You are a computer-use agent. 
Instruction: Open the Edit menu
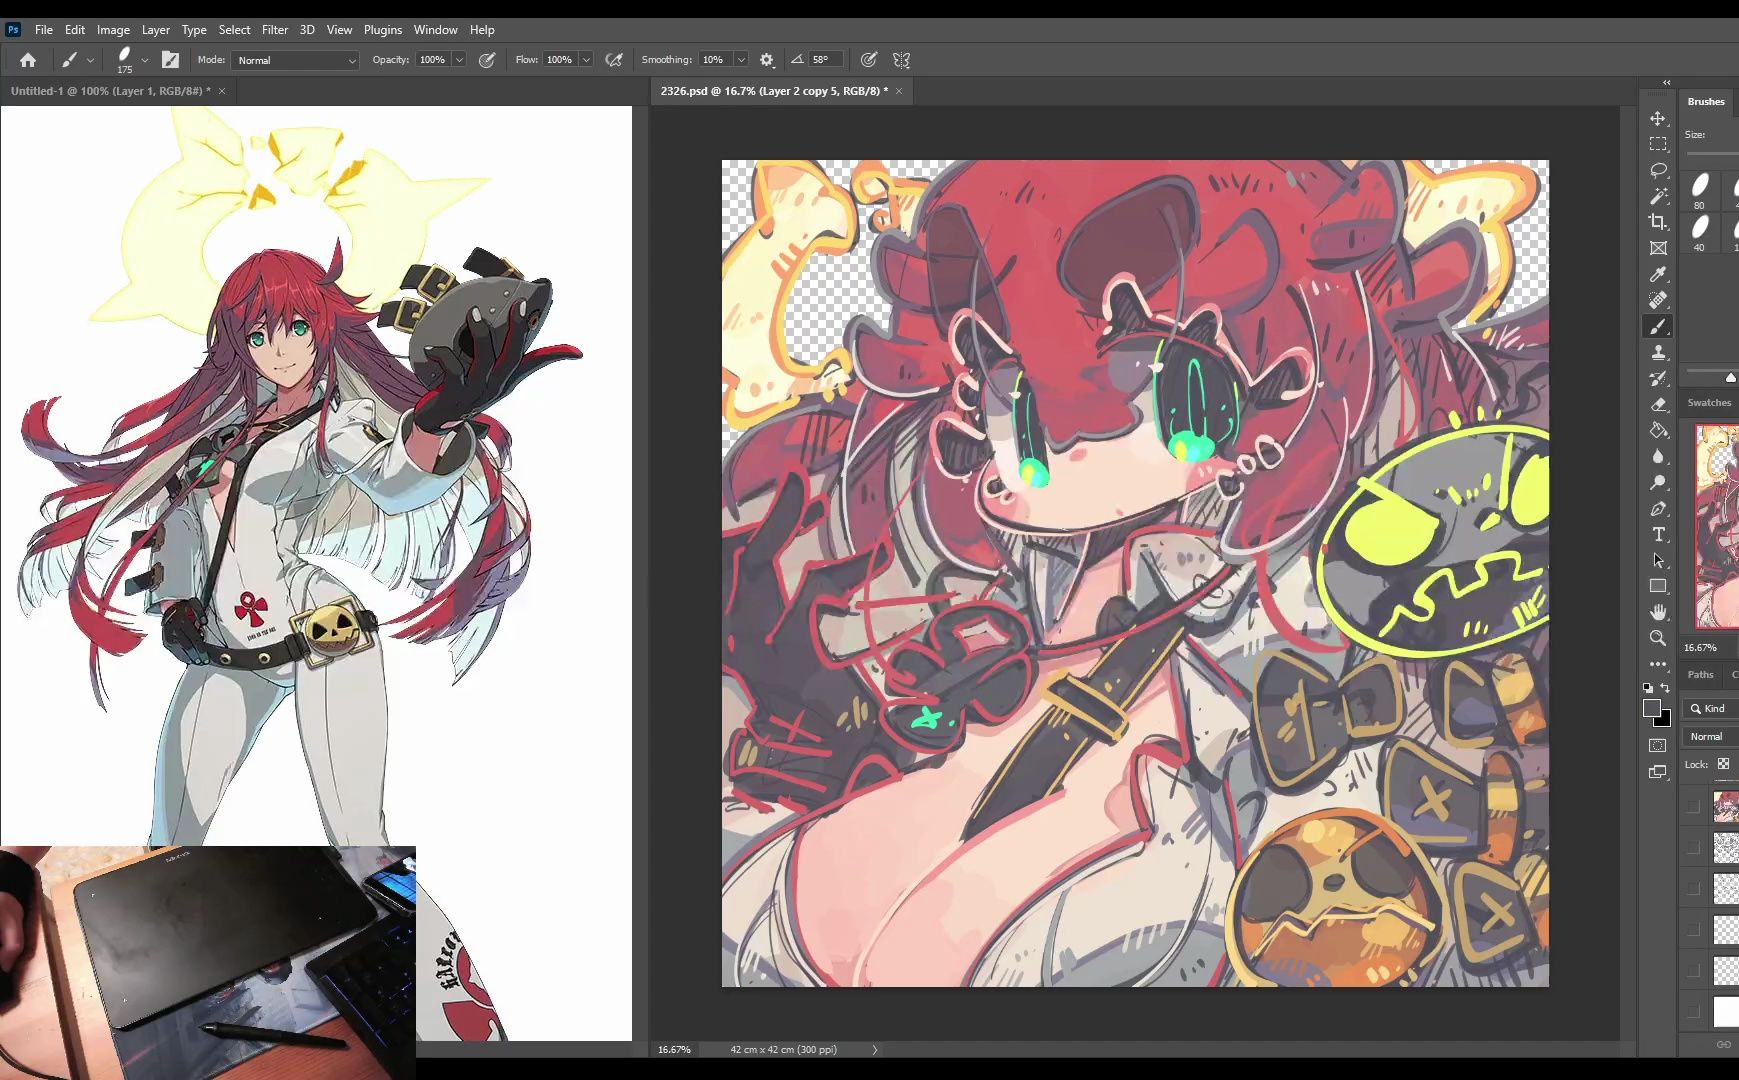point(75,30)
